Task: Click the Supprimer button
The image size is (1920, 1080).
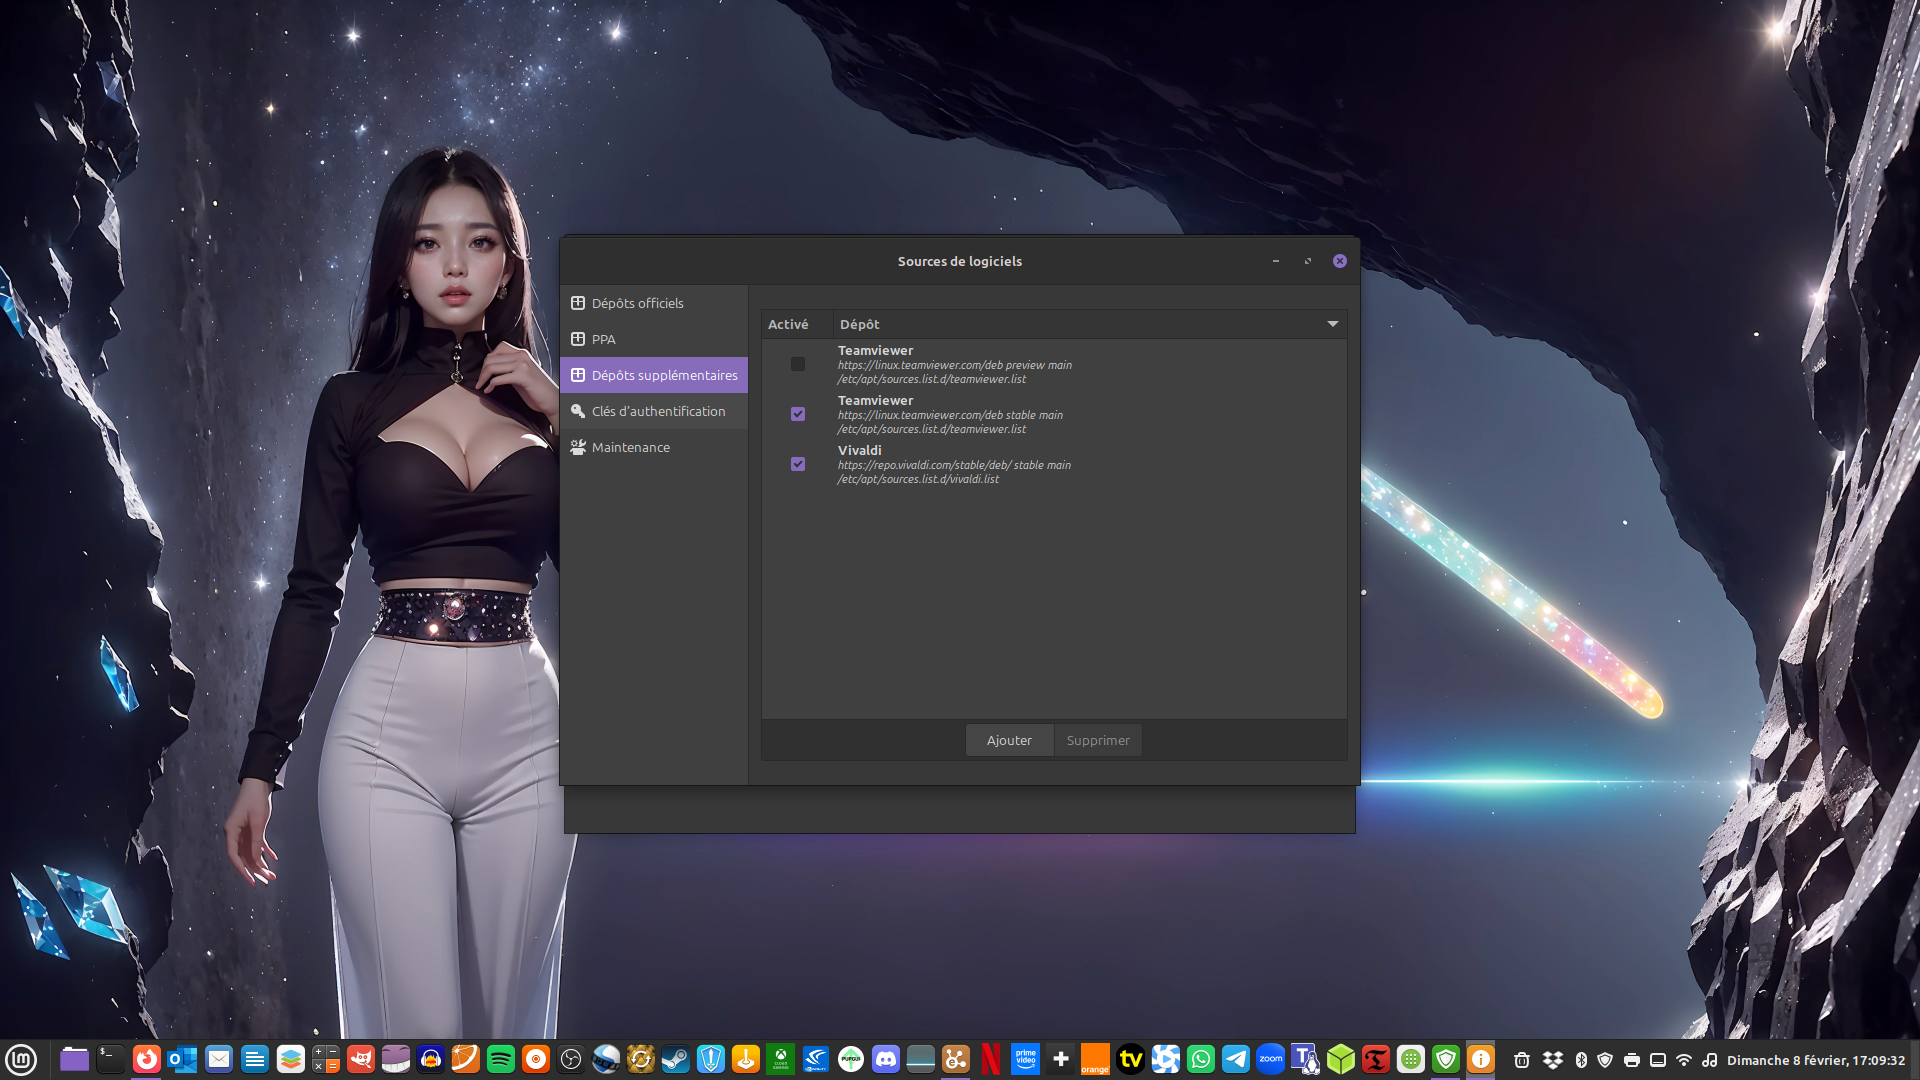Action: click(x=1097, y=740)
